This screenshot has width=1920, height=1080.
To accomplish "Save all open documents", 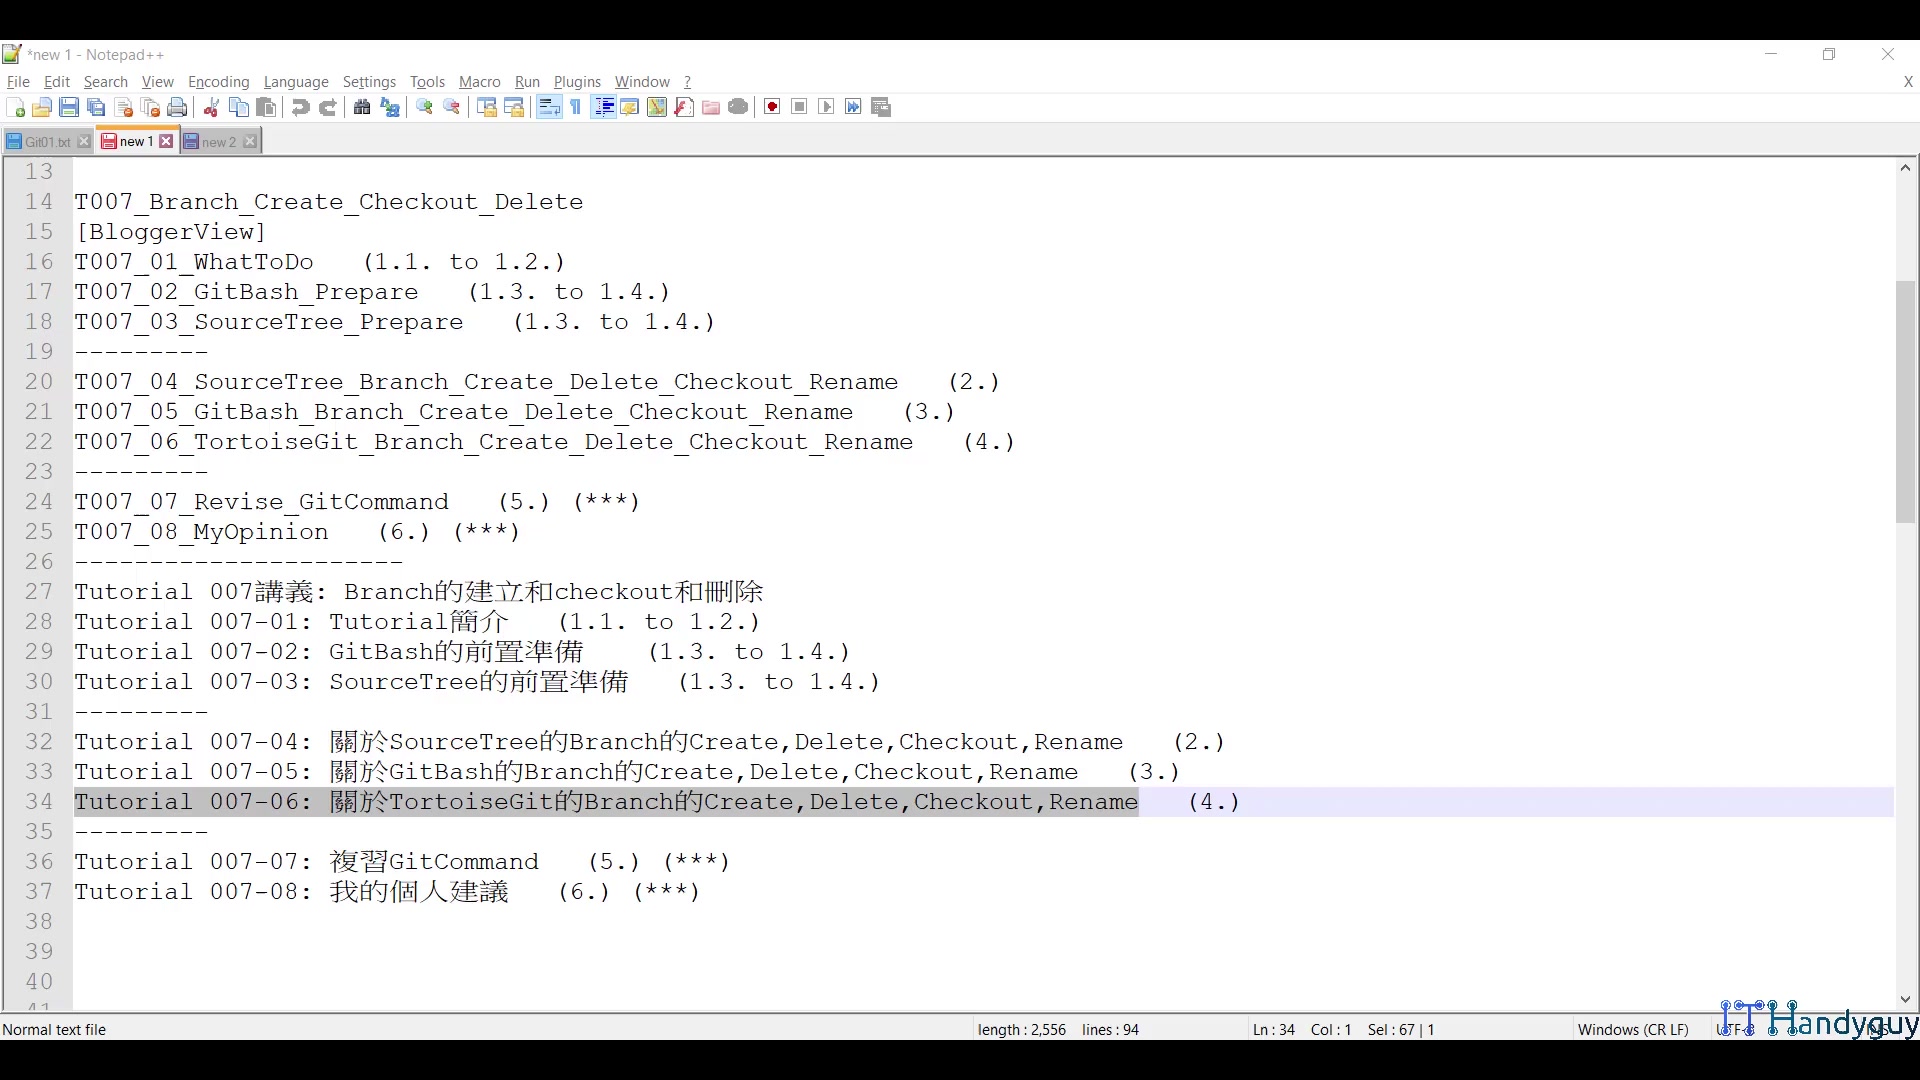I will 96,107.
